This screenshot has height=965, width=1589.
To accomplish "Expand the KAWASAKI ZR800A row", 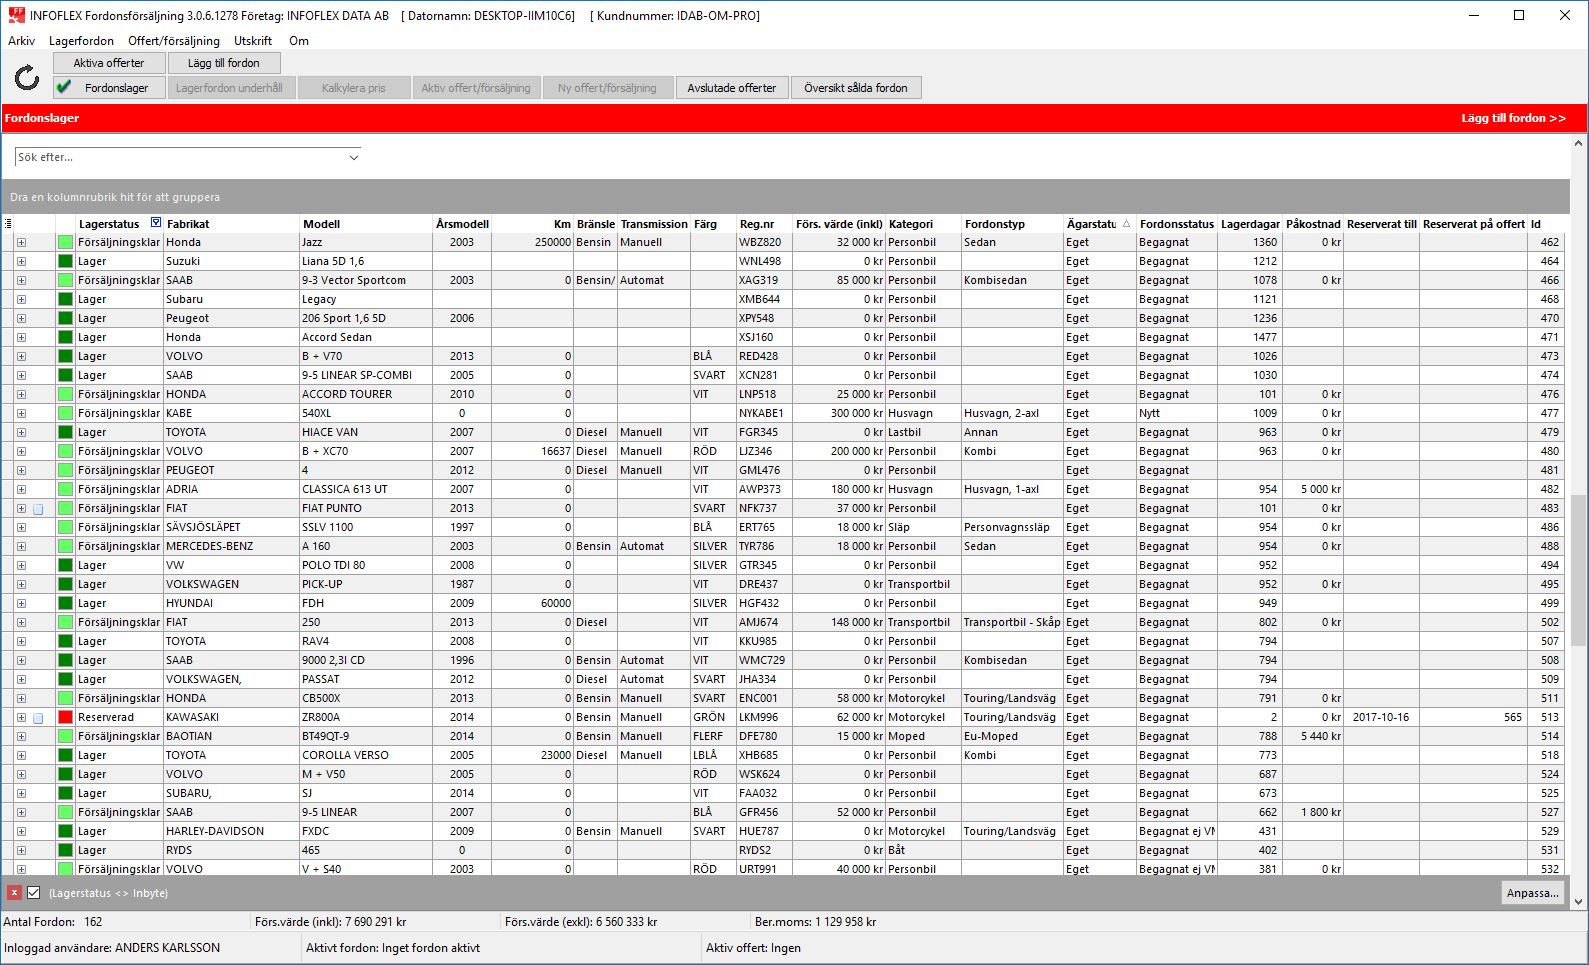I will [21, 718].
